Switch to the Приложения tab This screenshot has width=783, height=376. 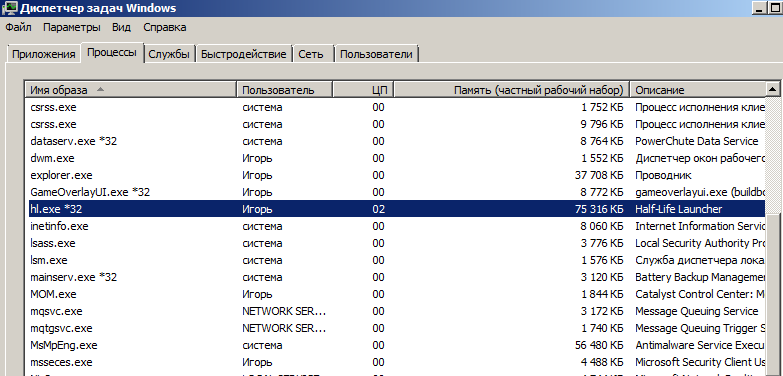point(43,54)
